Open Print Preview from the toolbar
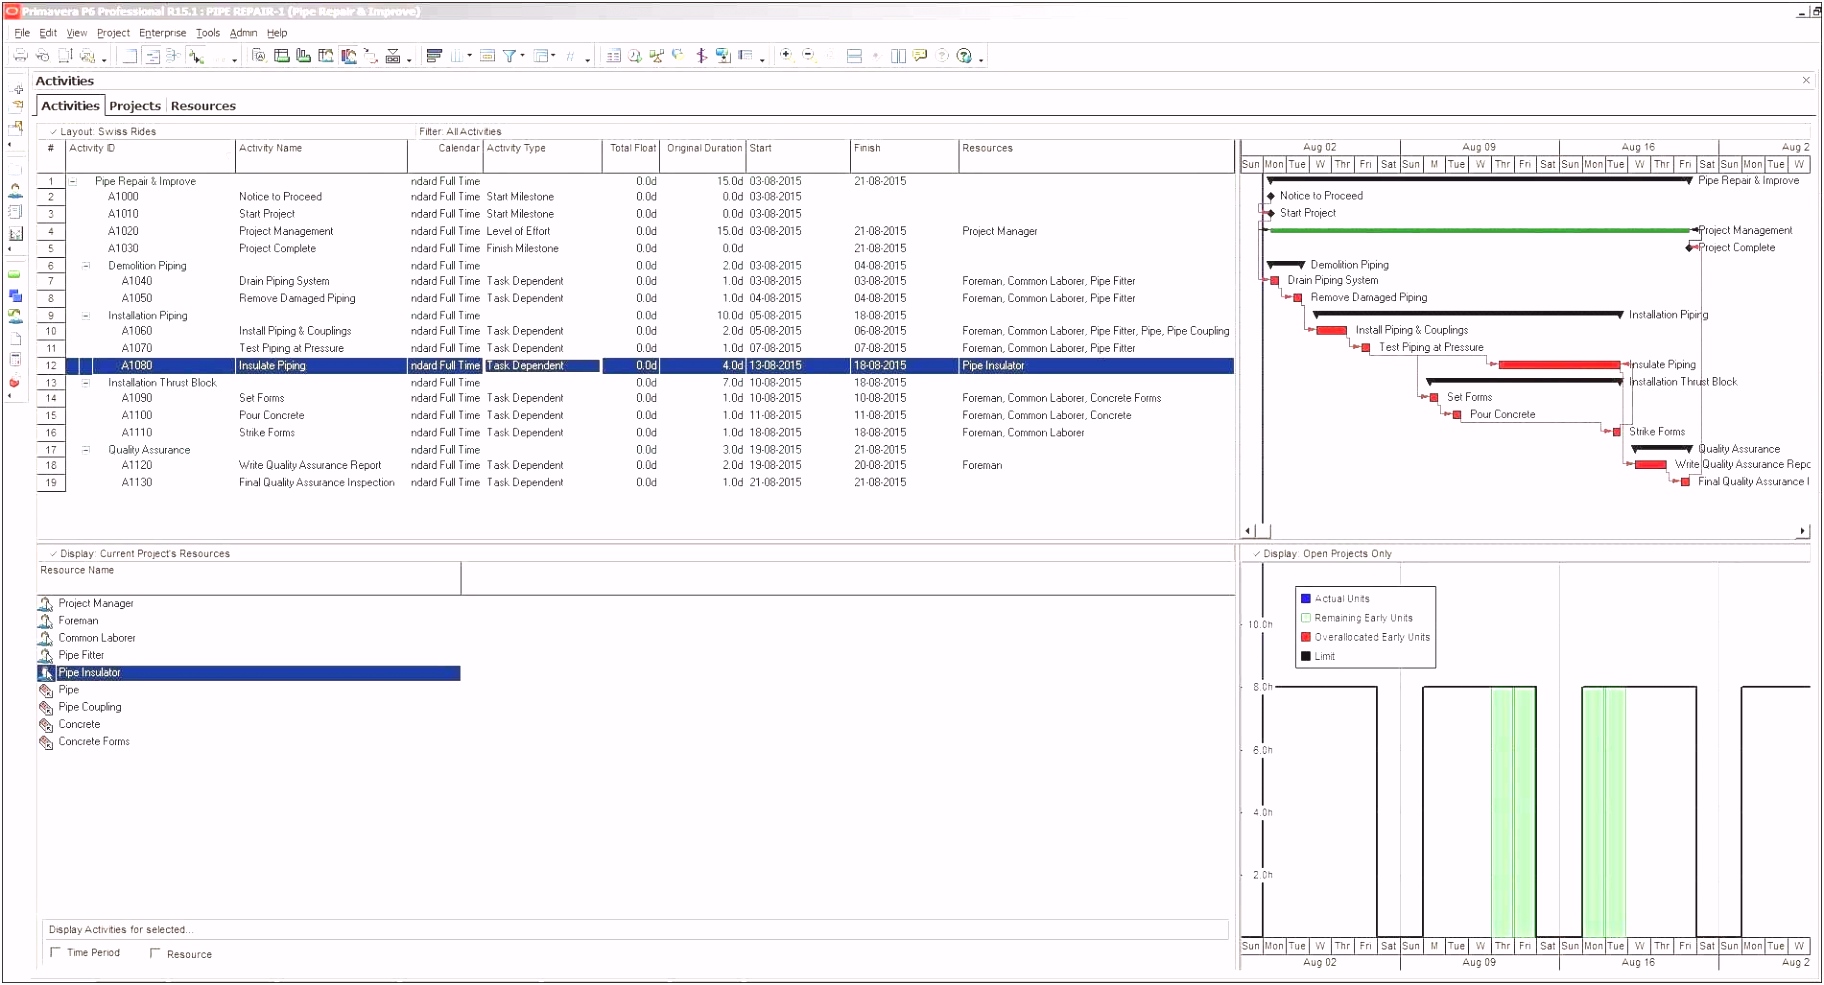This screenshot has height=985, width=1824. 42,56
